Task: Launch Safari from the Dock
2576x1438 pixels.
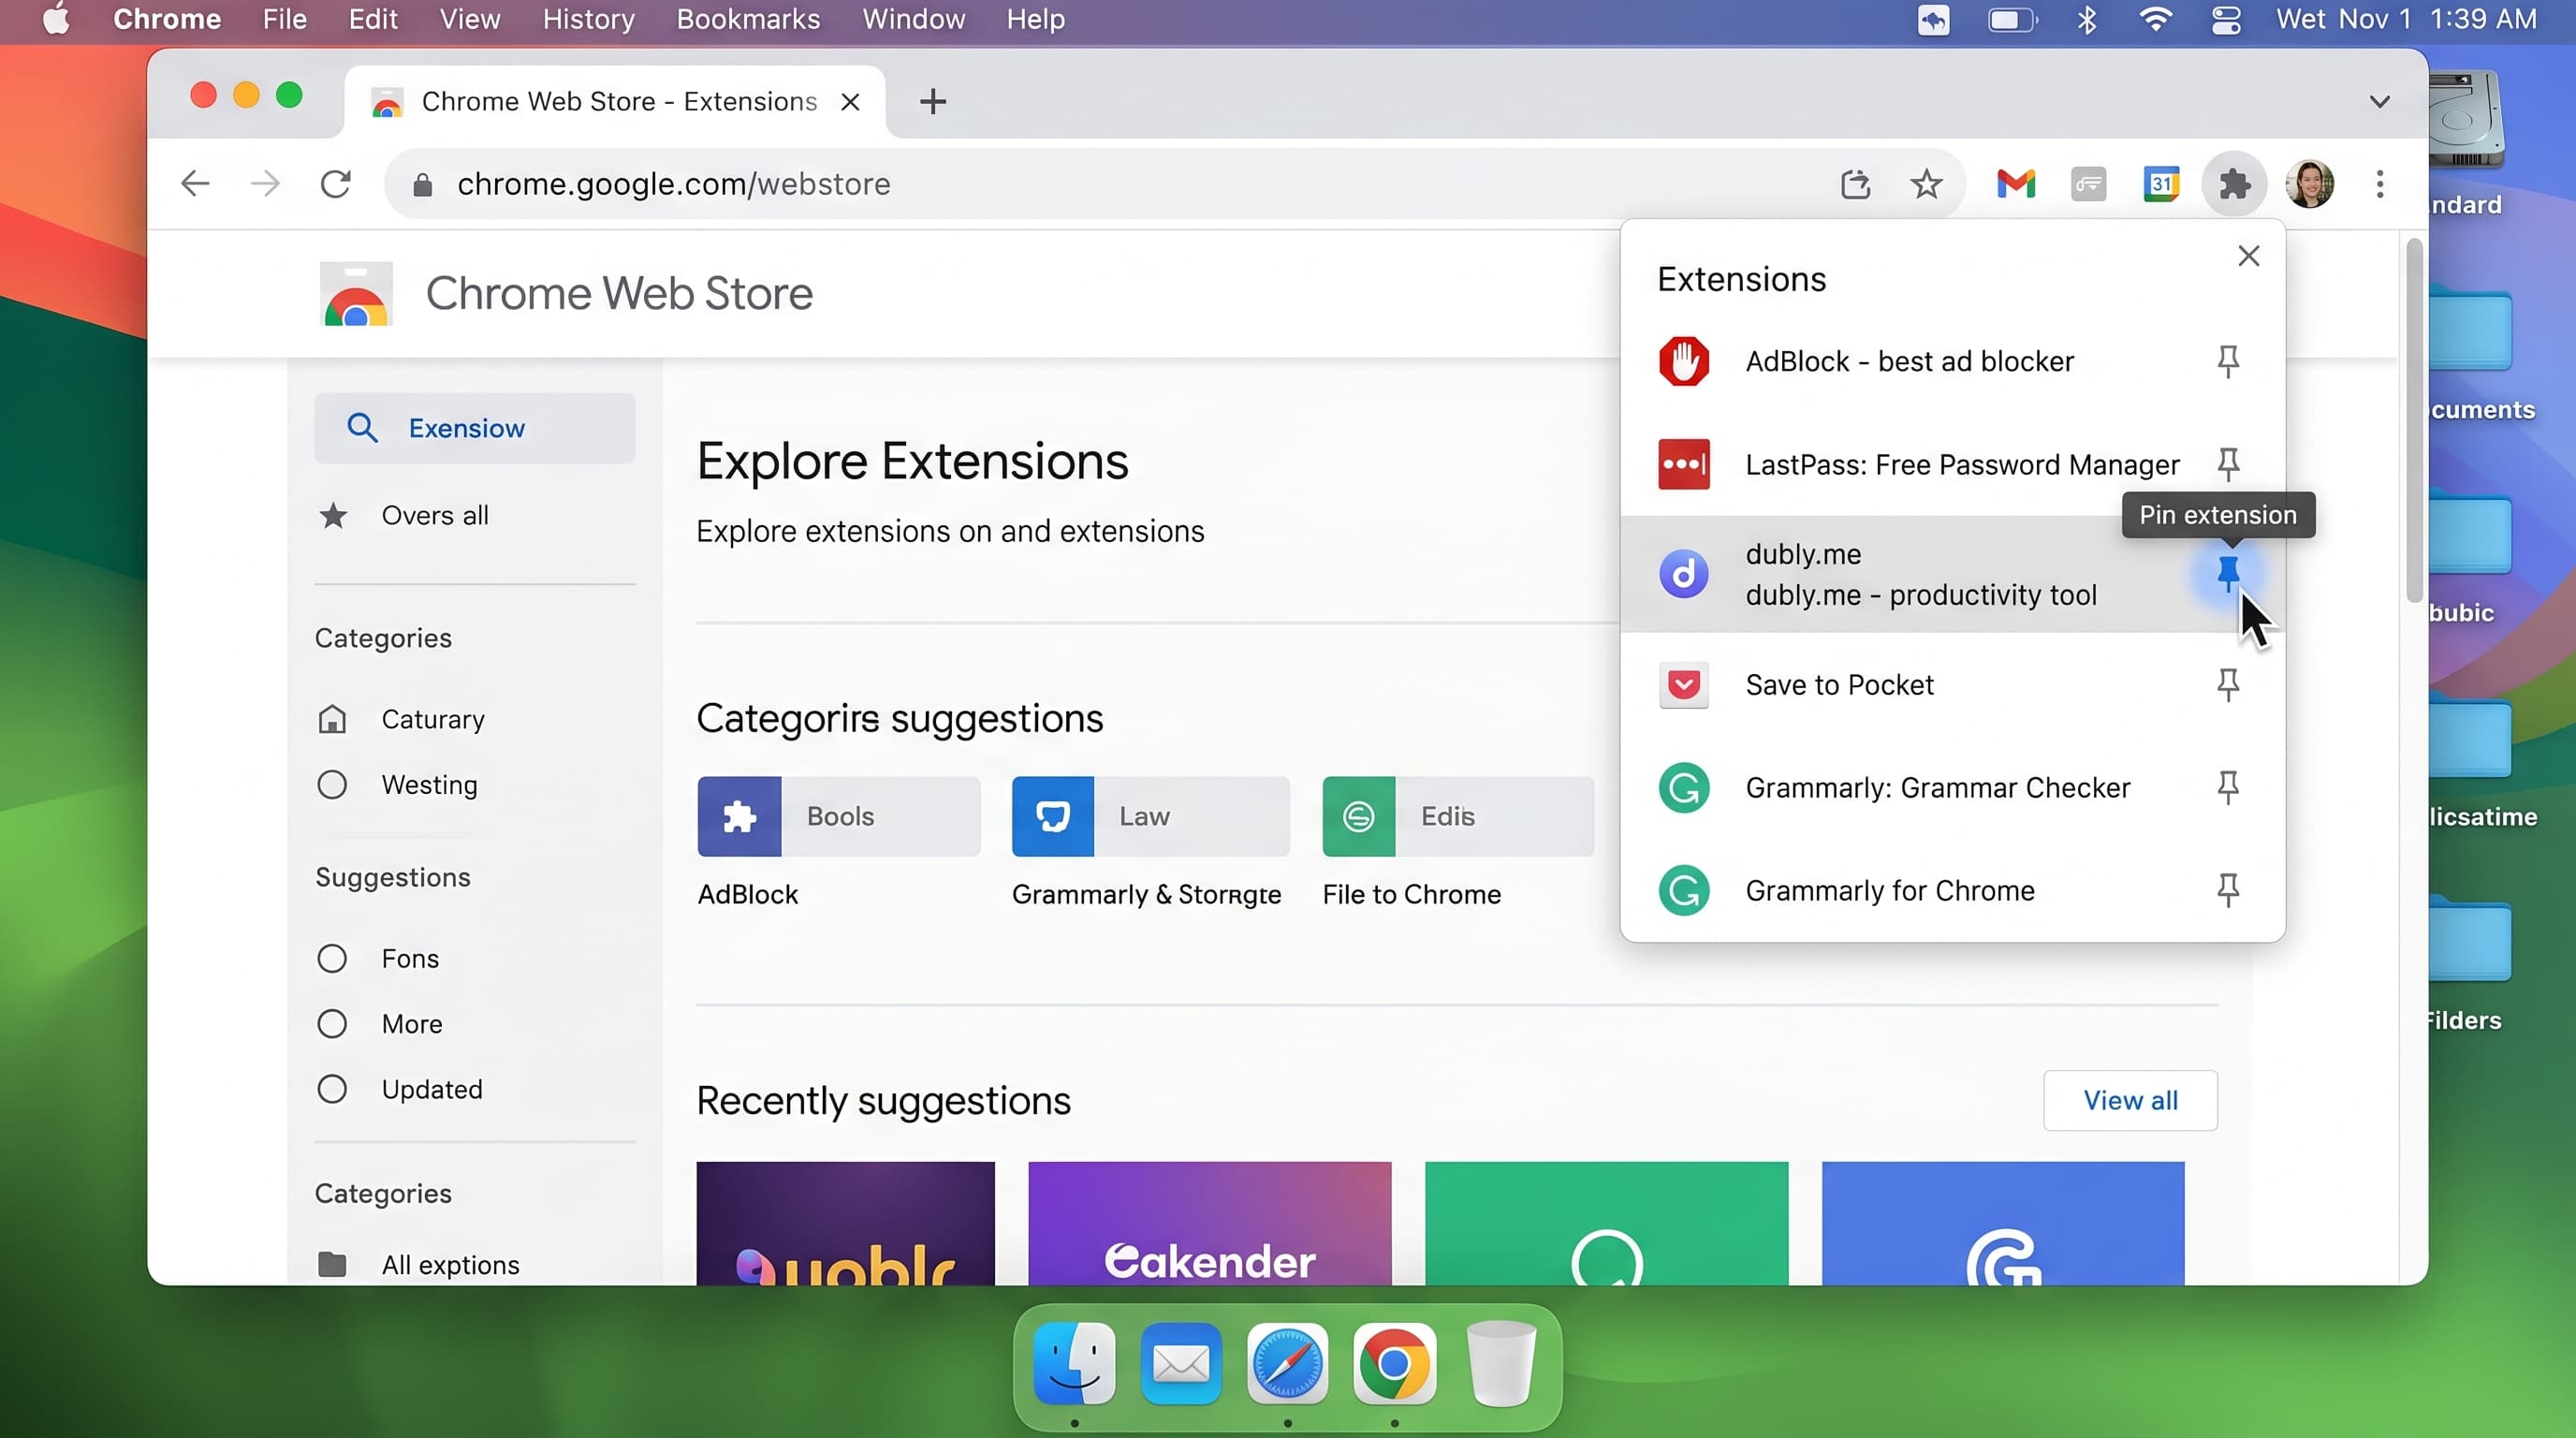Action: (1287, 1364)
